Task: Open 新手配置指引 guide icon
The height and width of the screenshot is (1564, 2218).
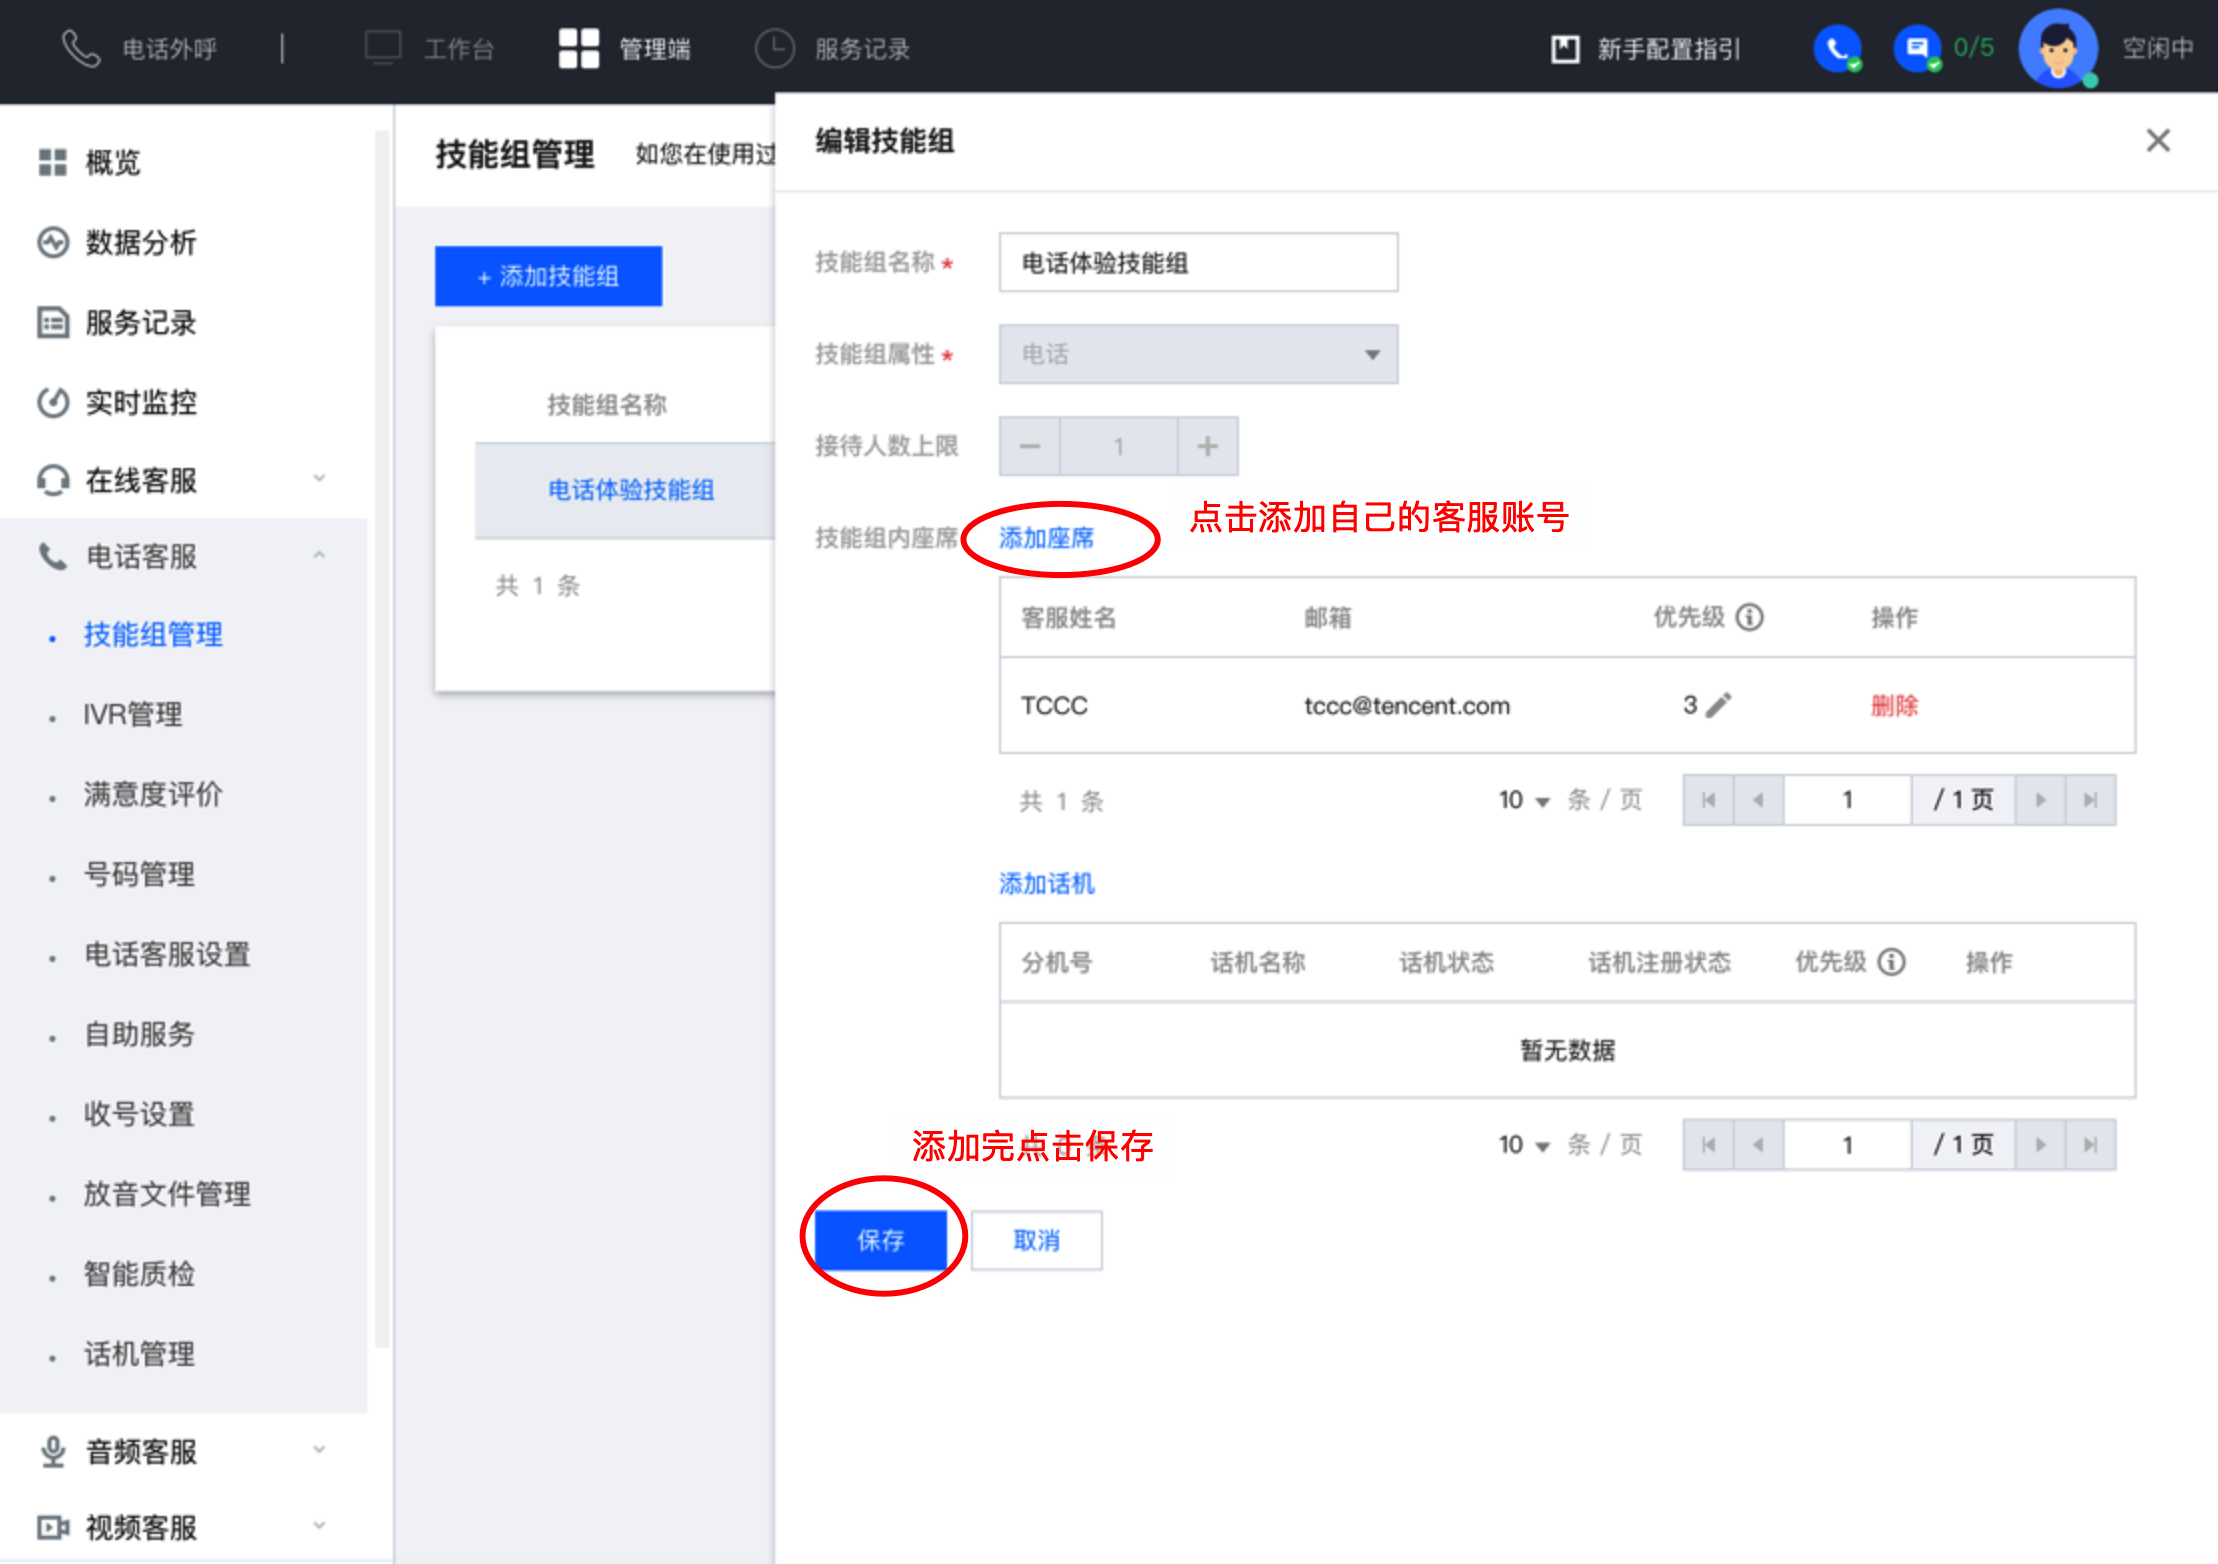Action: pyautogui.click(x=1565, y=49)
